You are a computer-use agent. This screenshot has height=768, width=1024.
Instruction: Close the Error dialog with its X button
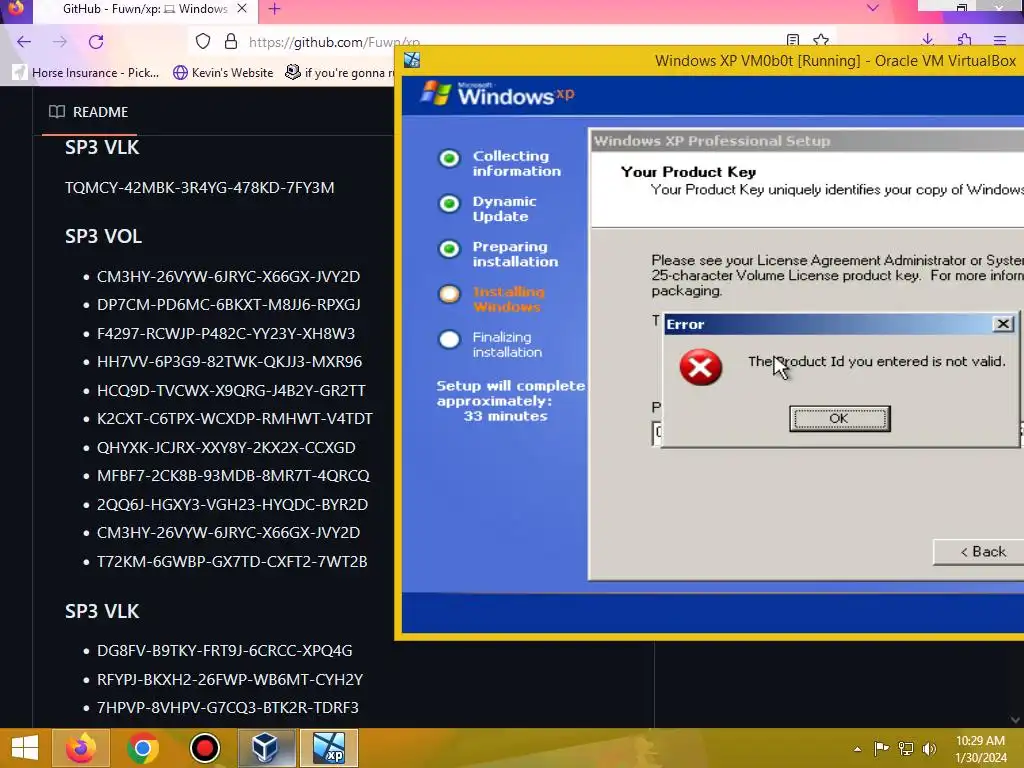(1002, 324)
